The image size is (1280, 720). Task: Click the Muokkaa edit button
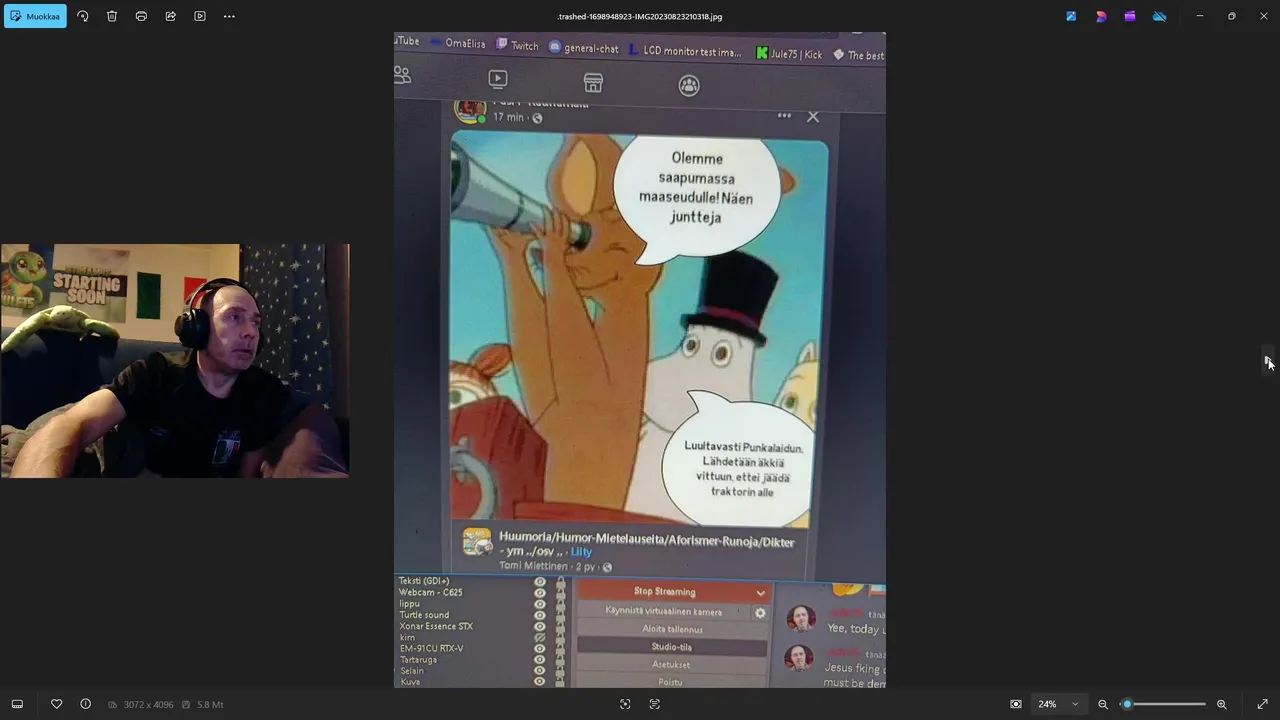pyautogui.click(x=35, y=16)
